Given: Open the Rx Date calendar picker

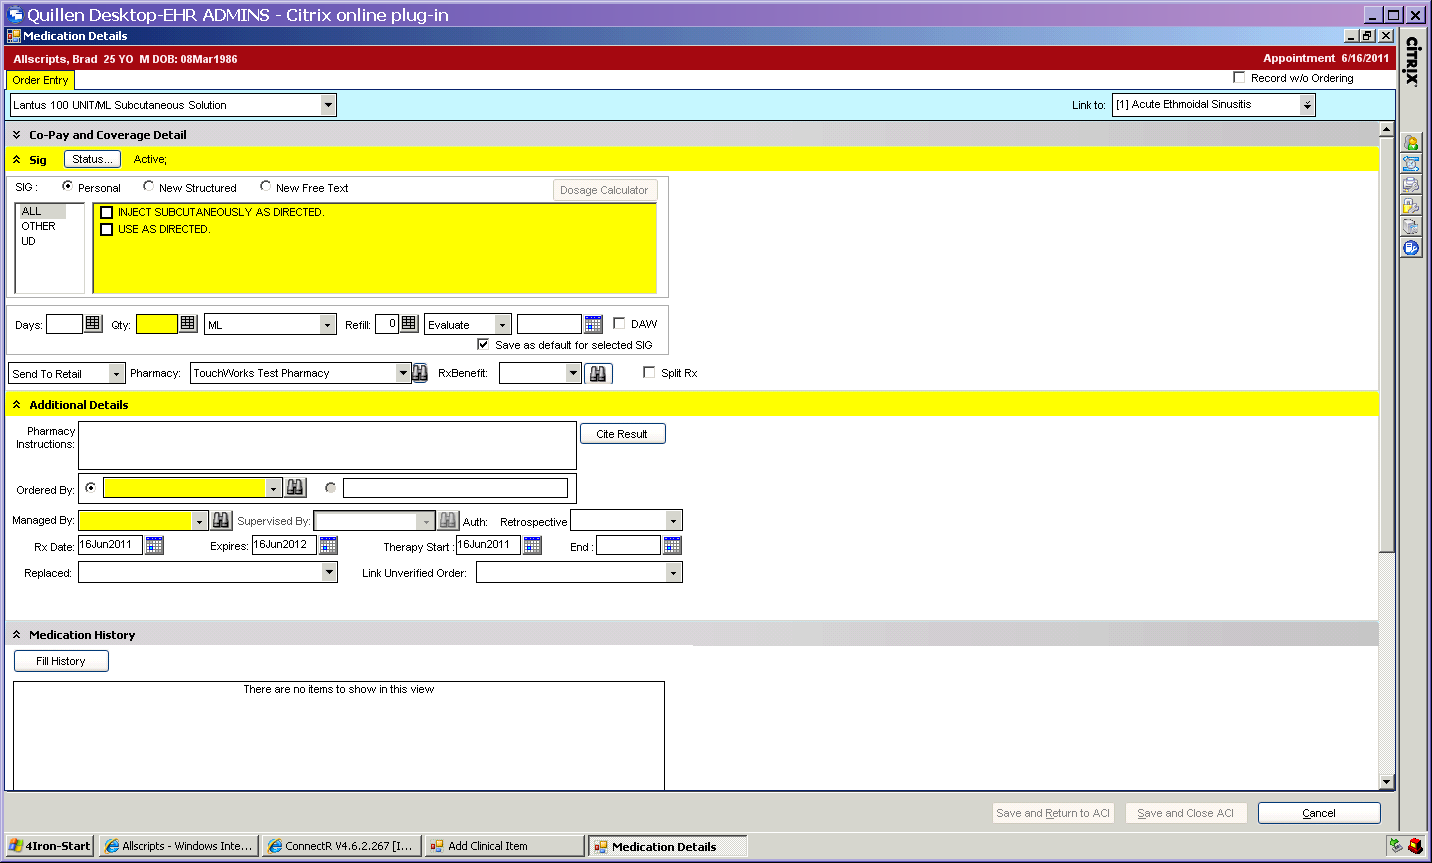Looking at the screenshot, I should (x=154, y=545).
